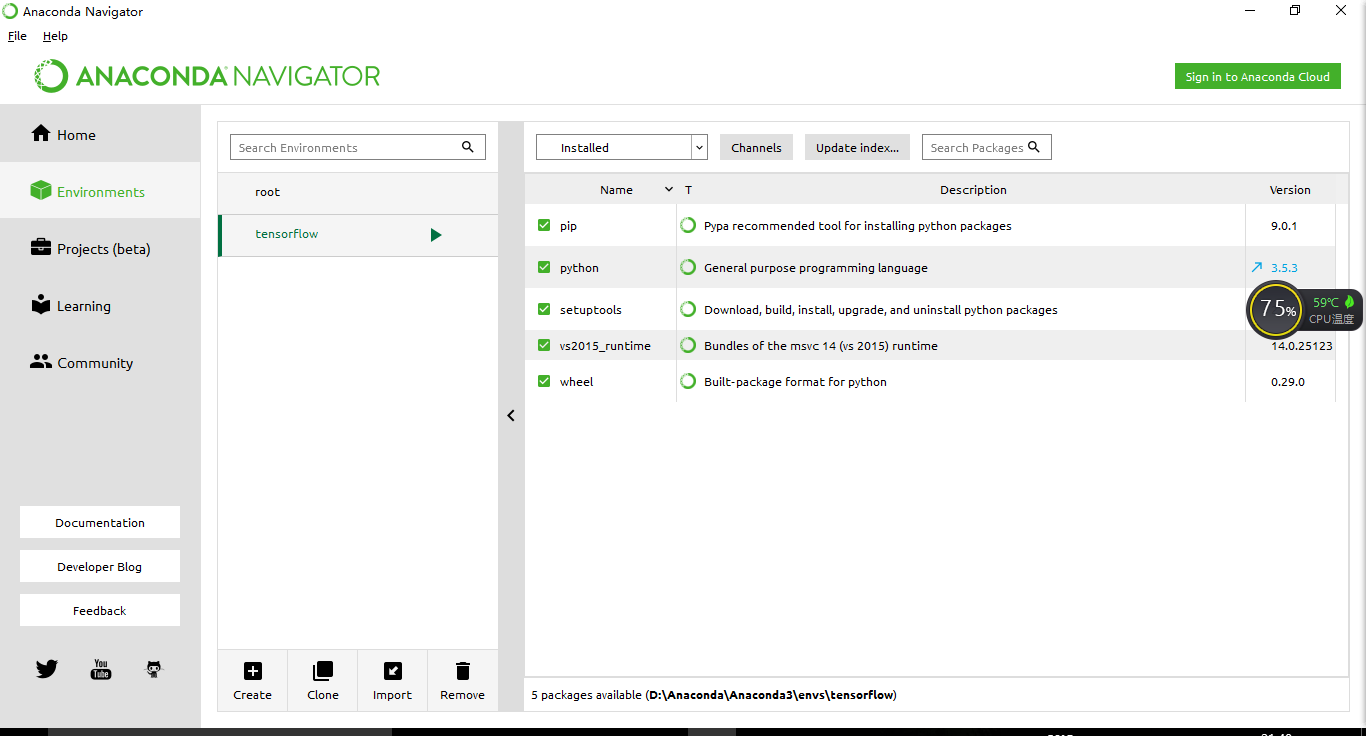
Task: Click the update arrow beside python 3.5.3
Action: 1257,267
